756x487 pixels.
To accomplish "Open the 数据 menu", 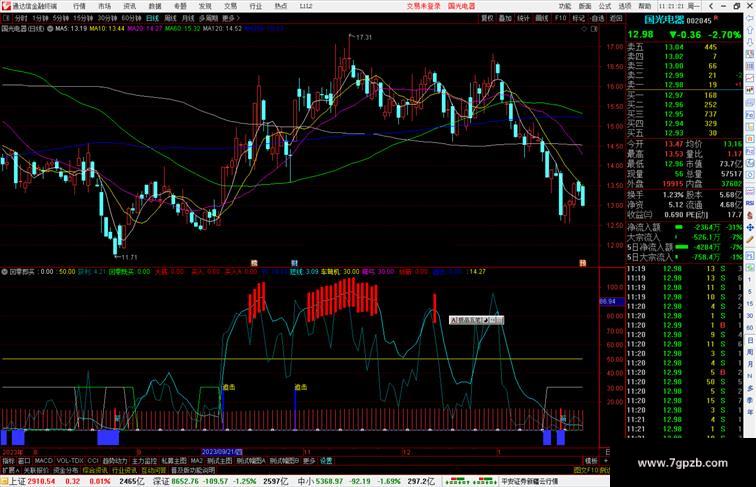I will pos(155,6).
